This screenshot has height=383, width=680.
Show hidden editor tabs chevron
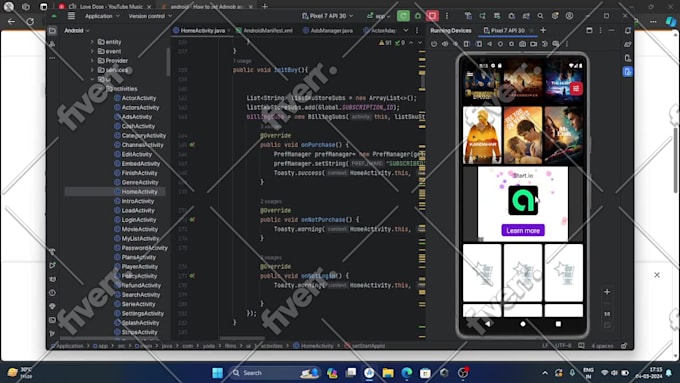click(x=406, y=30)
